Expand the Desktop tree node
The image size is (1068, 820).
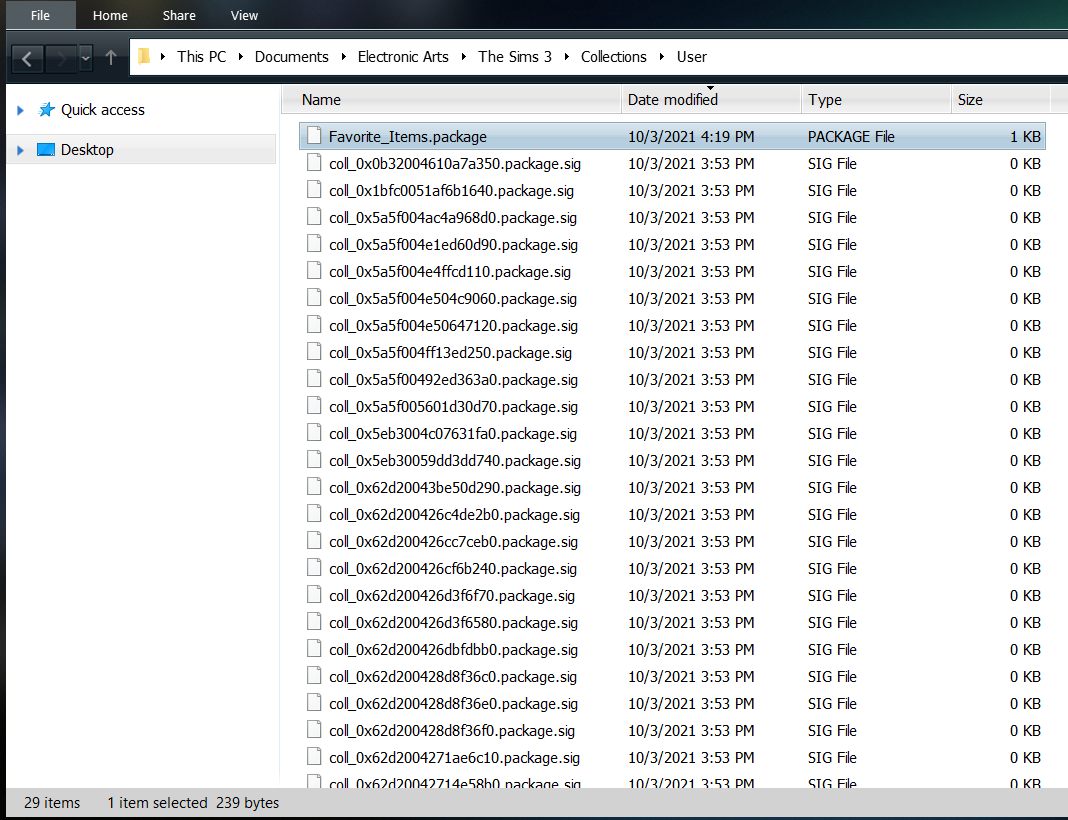tap(20, 150)
